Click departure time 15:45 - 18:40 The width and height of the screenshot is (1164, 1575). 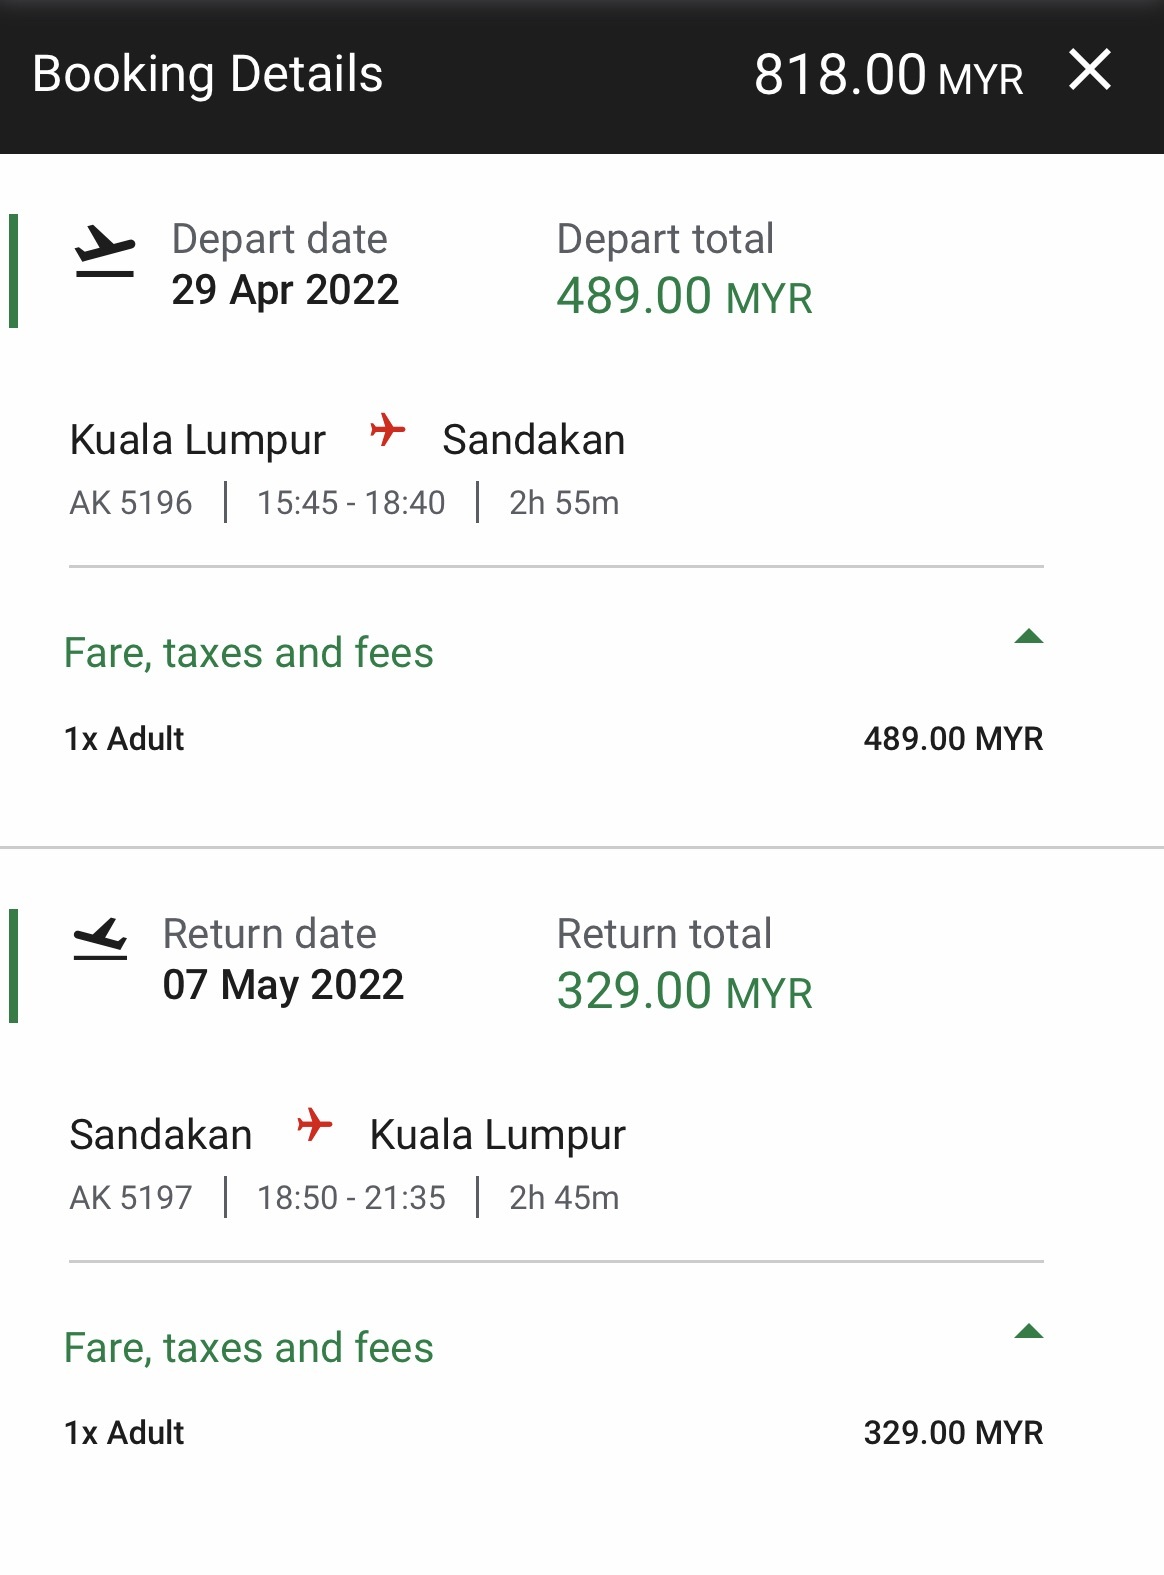(351, 502)
